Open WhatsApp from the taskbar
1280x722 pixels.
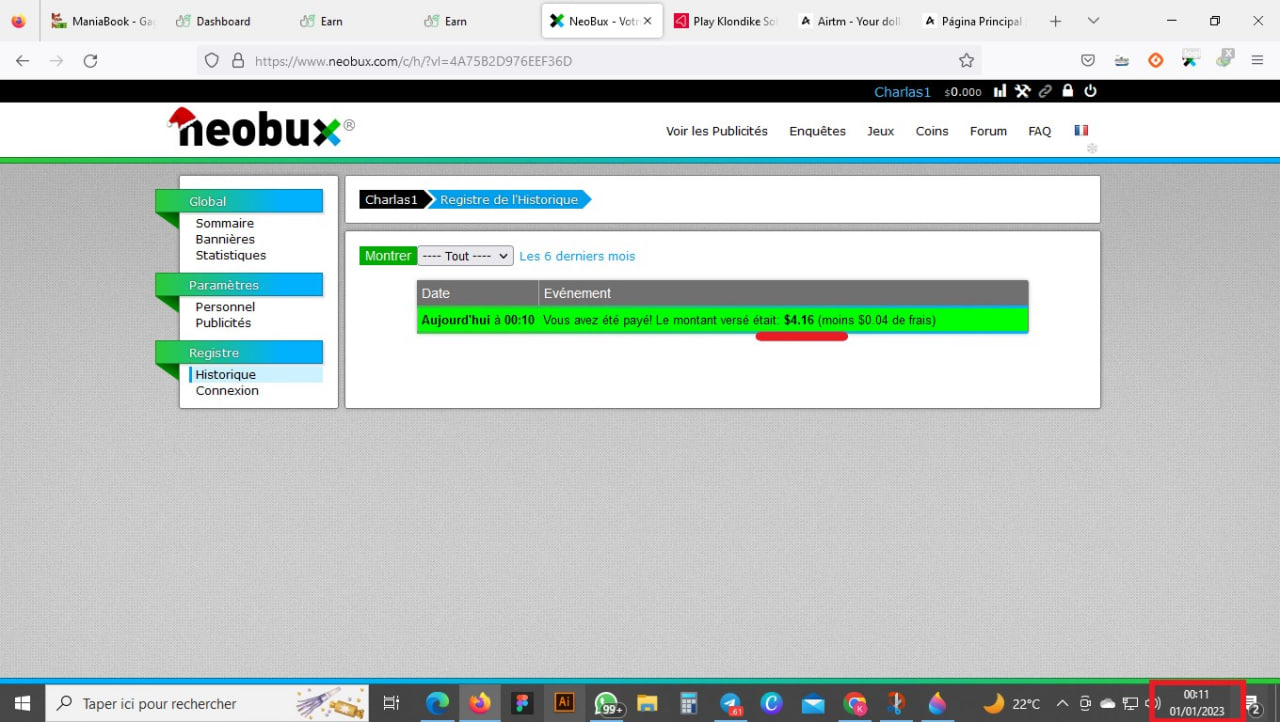click(x=606, y=703)
